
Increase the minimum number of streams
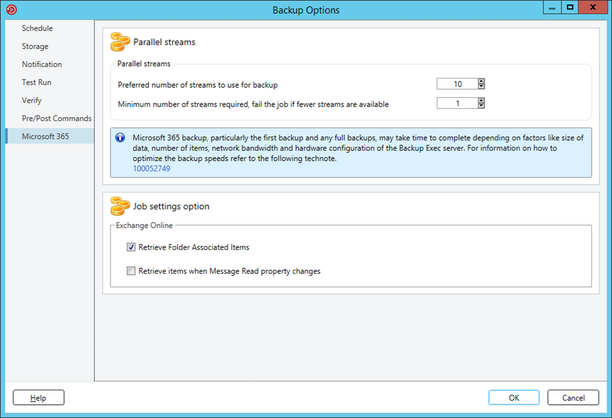481,100
